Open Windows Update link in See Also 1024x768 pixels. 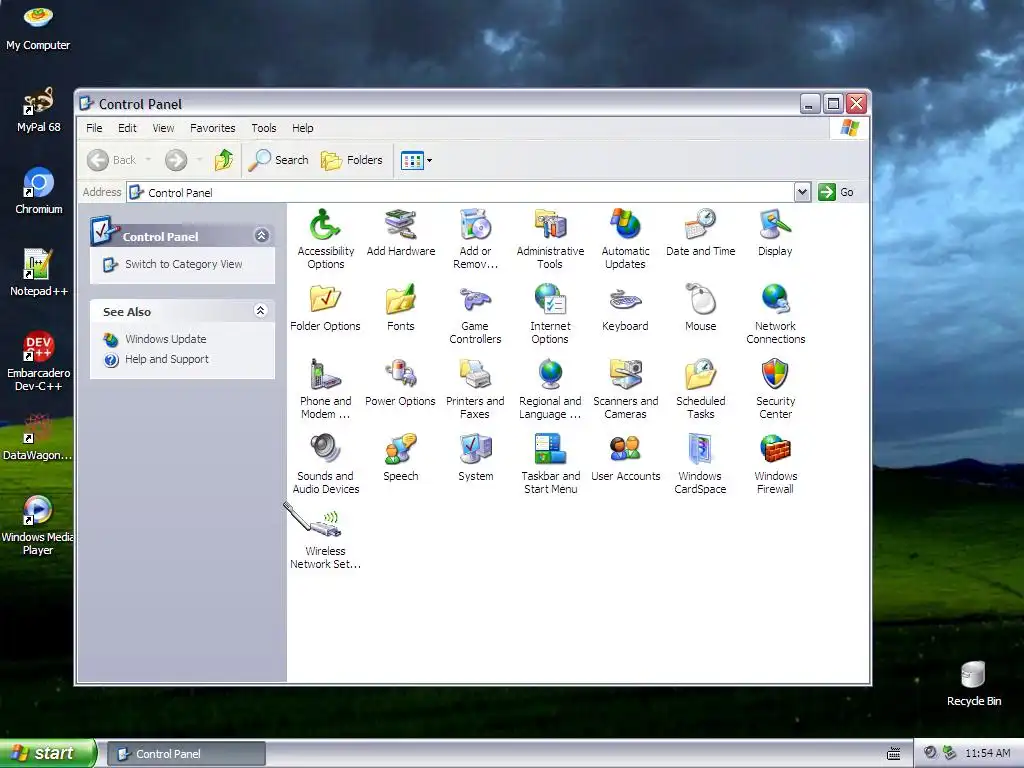(165, 339)
